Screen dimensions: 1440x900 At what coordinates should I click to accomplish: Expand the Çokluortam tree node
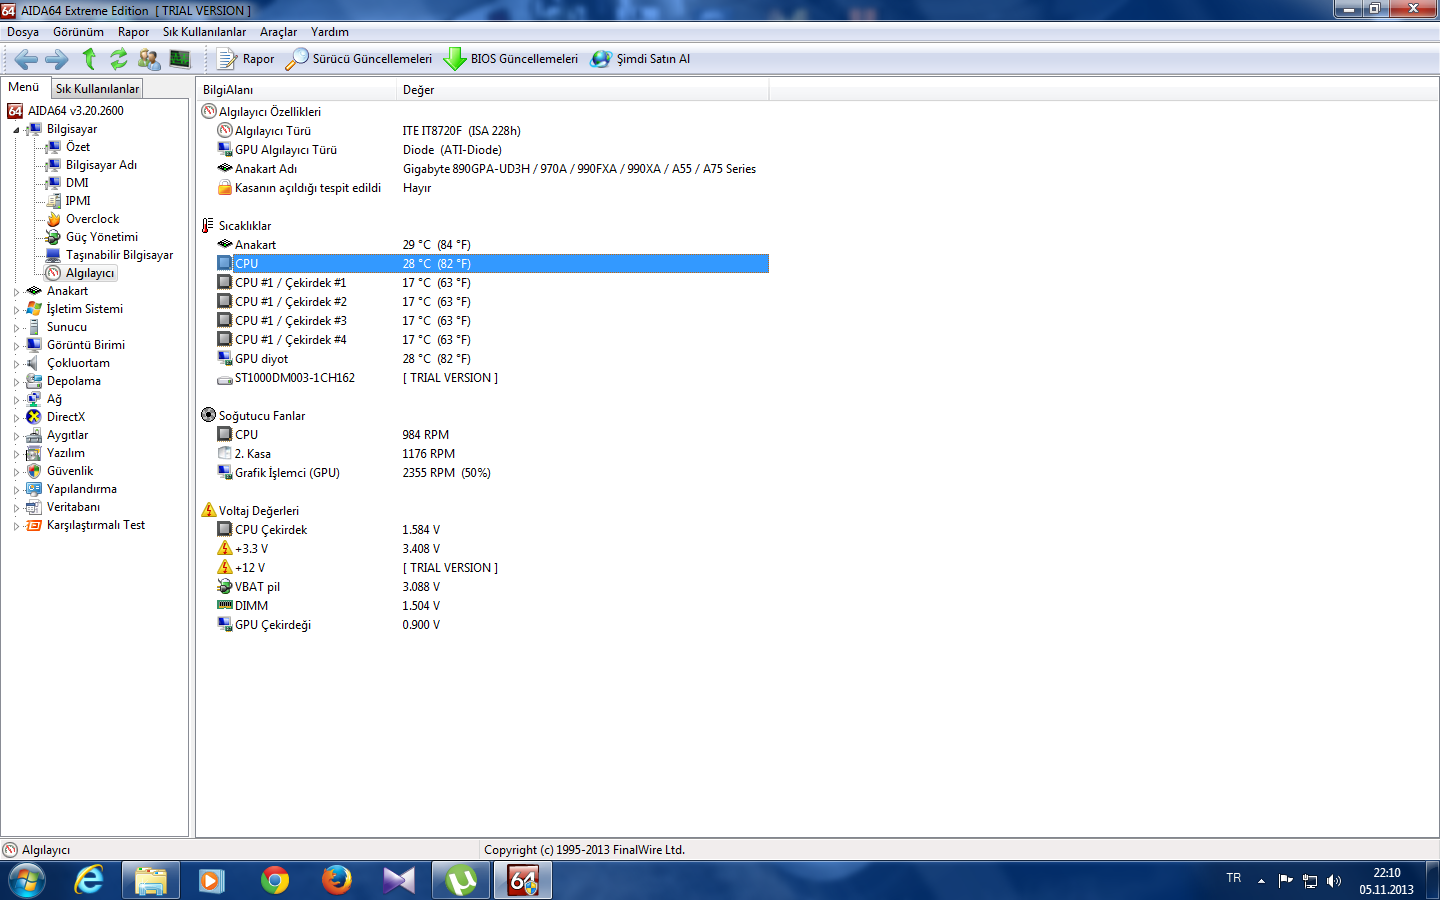tap(16, 364)
